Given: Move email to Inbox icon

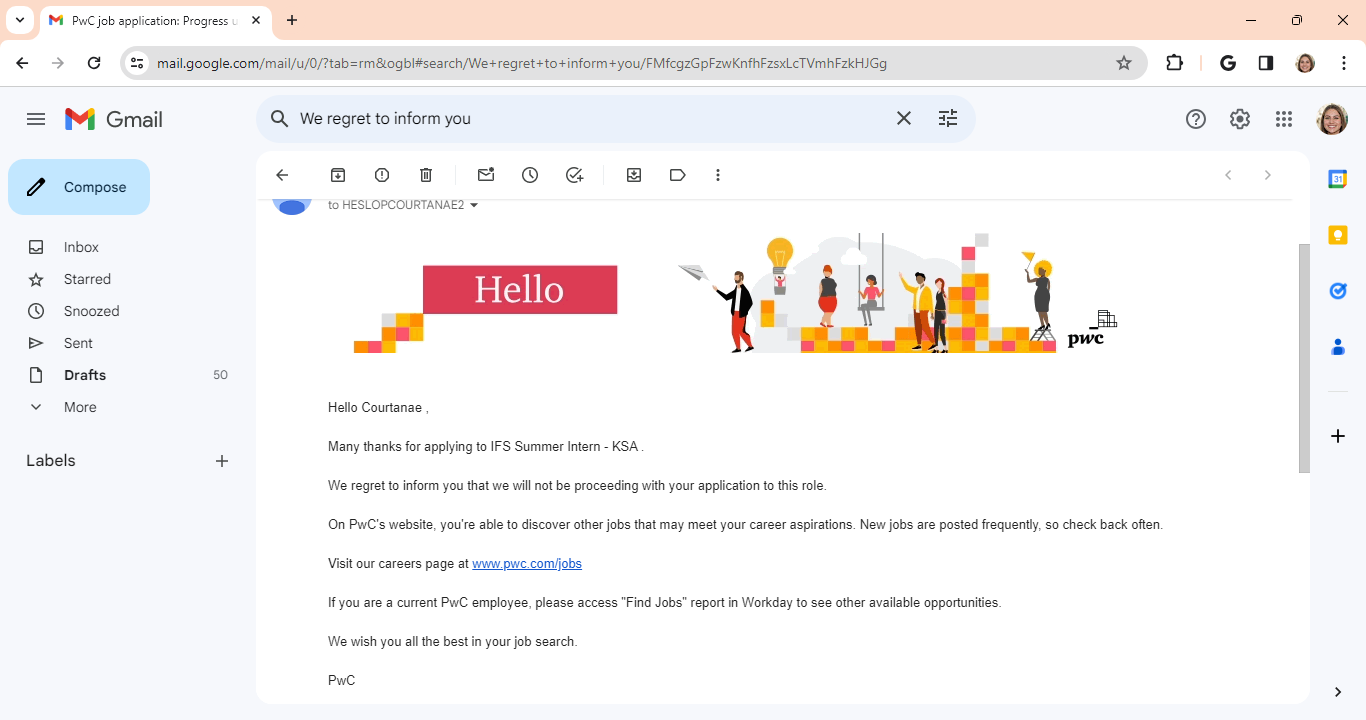Looking at the screenshot, I should (x=634, y=175).
